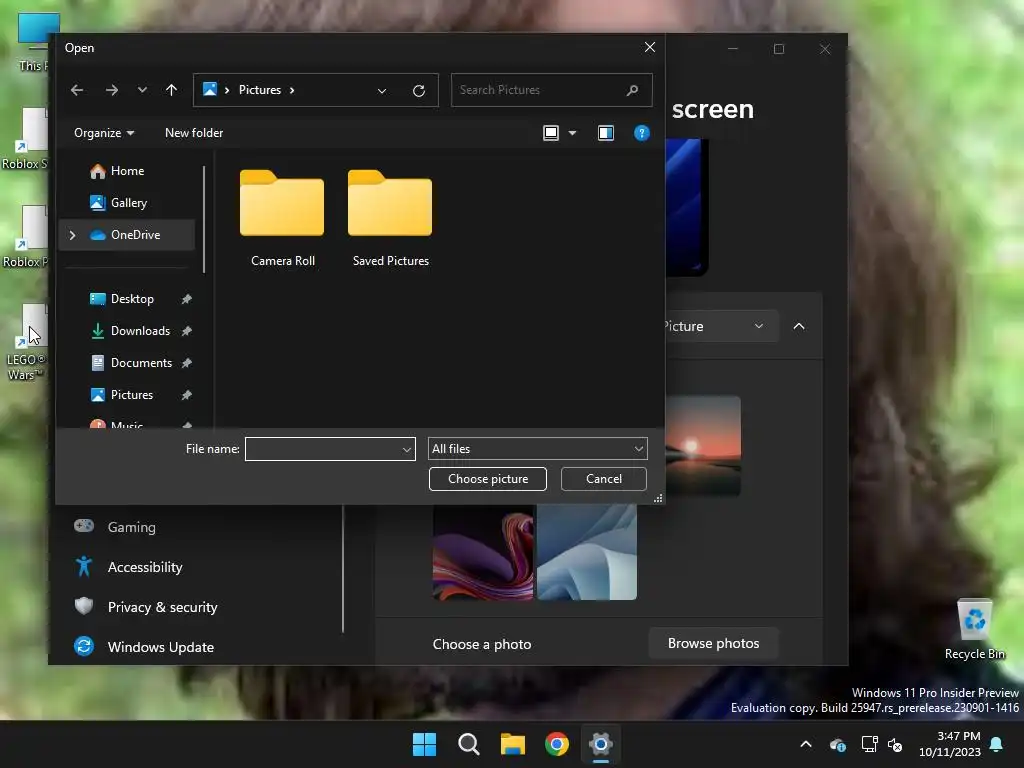Open recent locations chevron beside forward arrow
Image resolution: width=1024 pixels, height=768 pixels.
[142, 90]
